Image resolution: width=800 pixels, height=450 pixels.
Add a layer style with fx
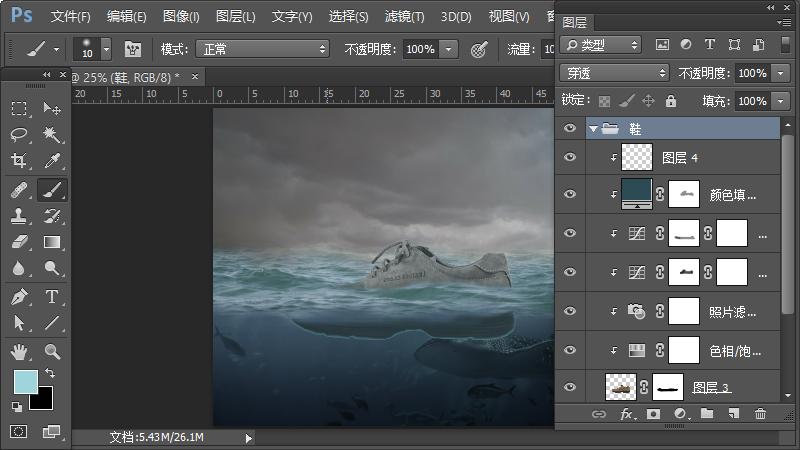[627, 414]
